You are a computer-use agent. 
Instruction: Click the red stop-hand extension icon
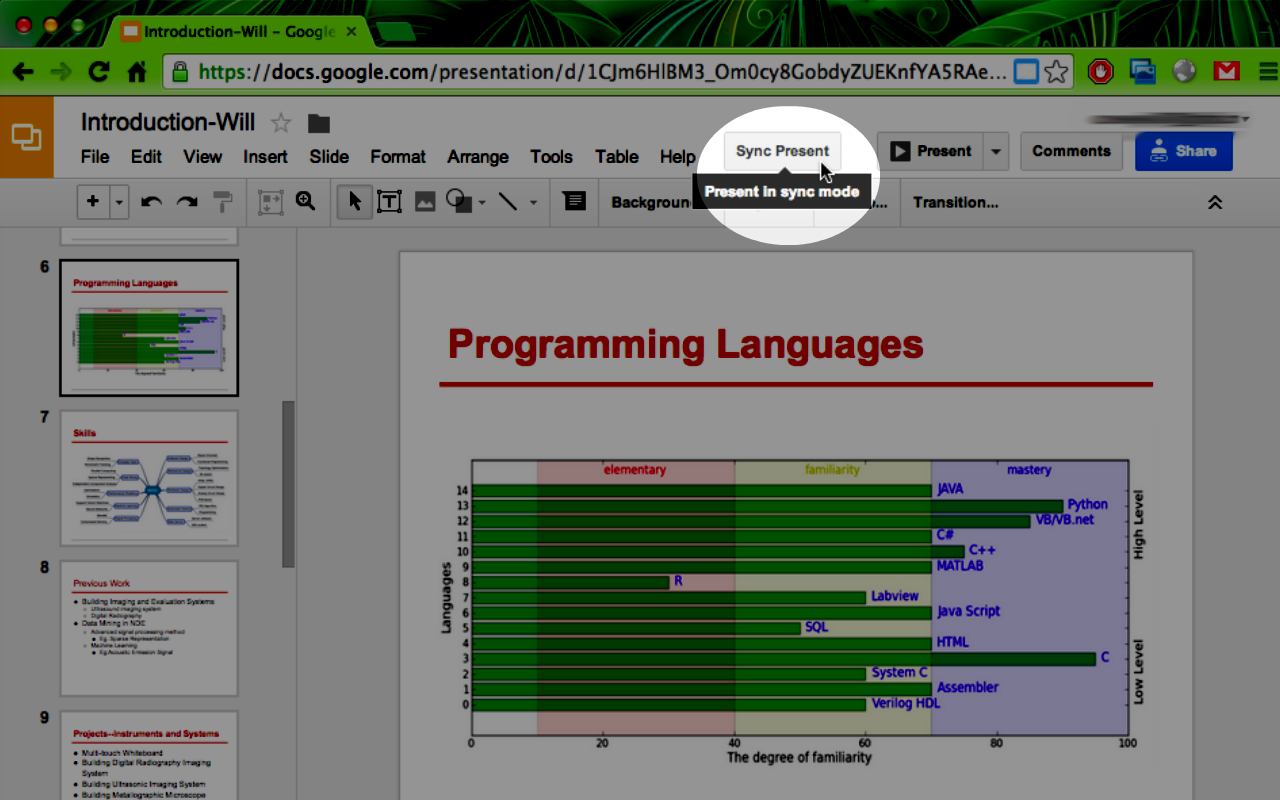pyautogui.click(x=1100, y=72)
